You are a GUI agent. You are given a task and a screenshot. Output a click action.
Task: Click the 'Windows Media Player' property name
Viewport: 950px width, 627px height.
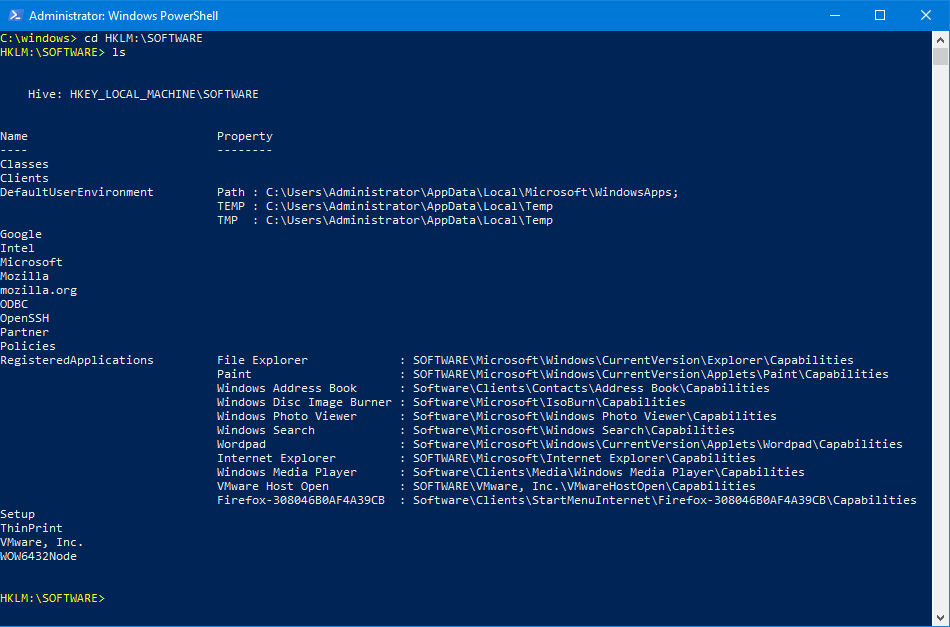point(287,472)
